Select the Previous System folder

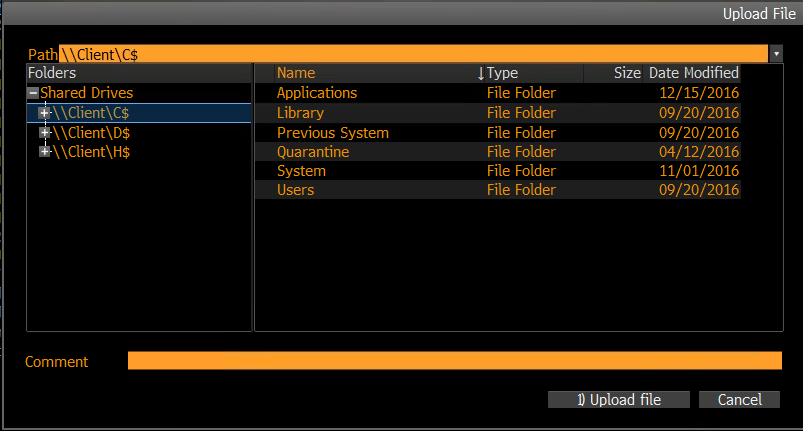[332, 133]
